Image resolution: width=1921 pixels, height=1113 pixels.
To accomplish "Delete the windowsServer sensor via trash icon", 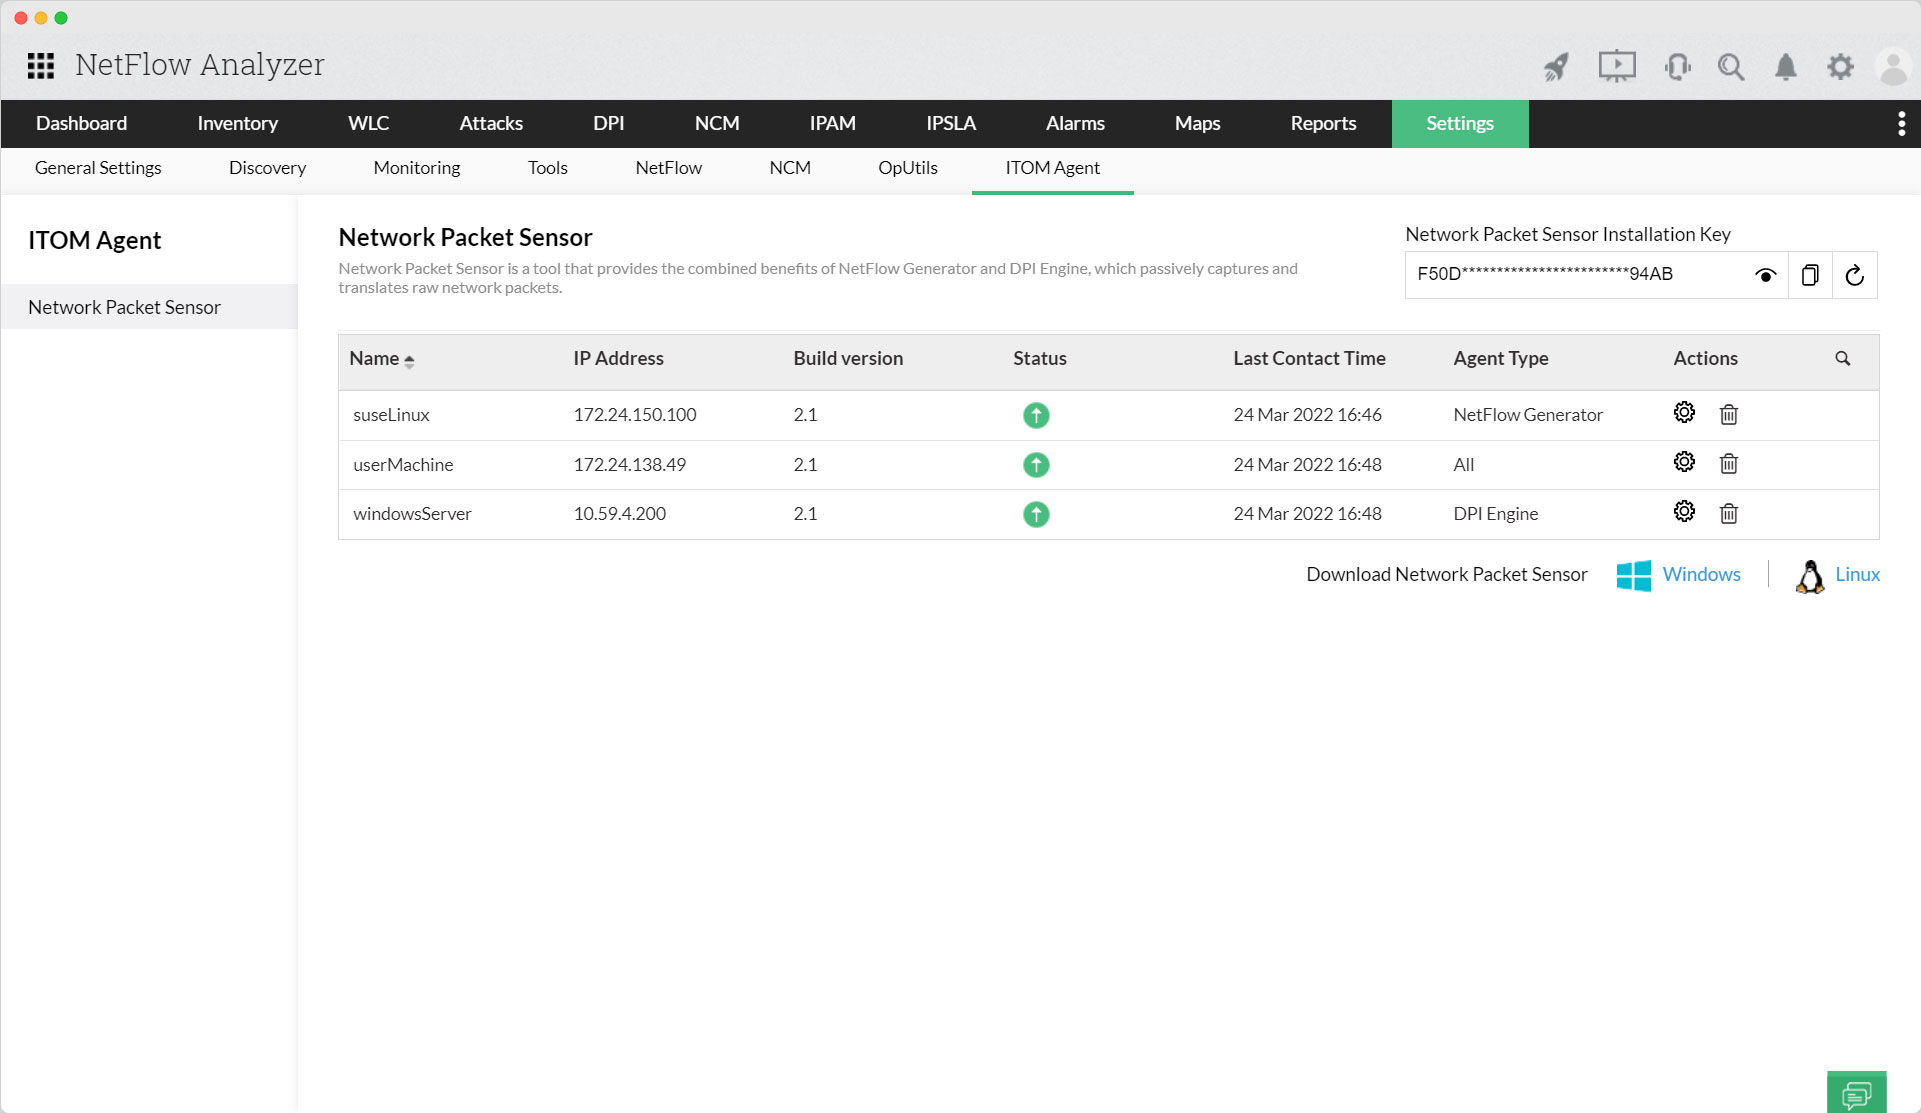I will click(x=1728, y=513).
